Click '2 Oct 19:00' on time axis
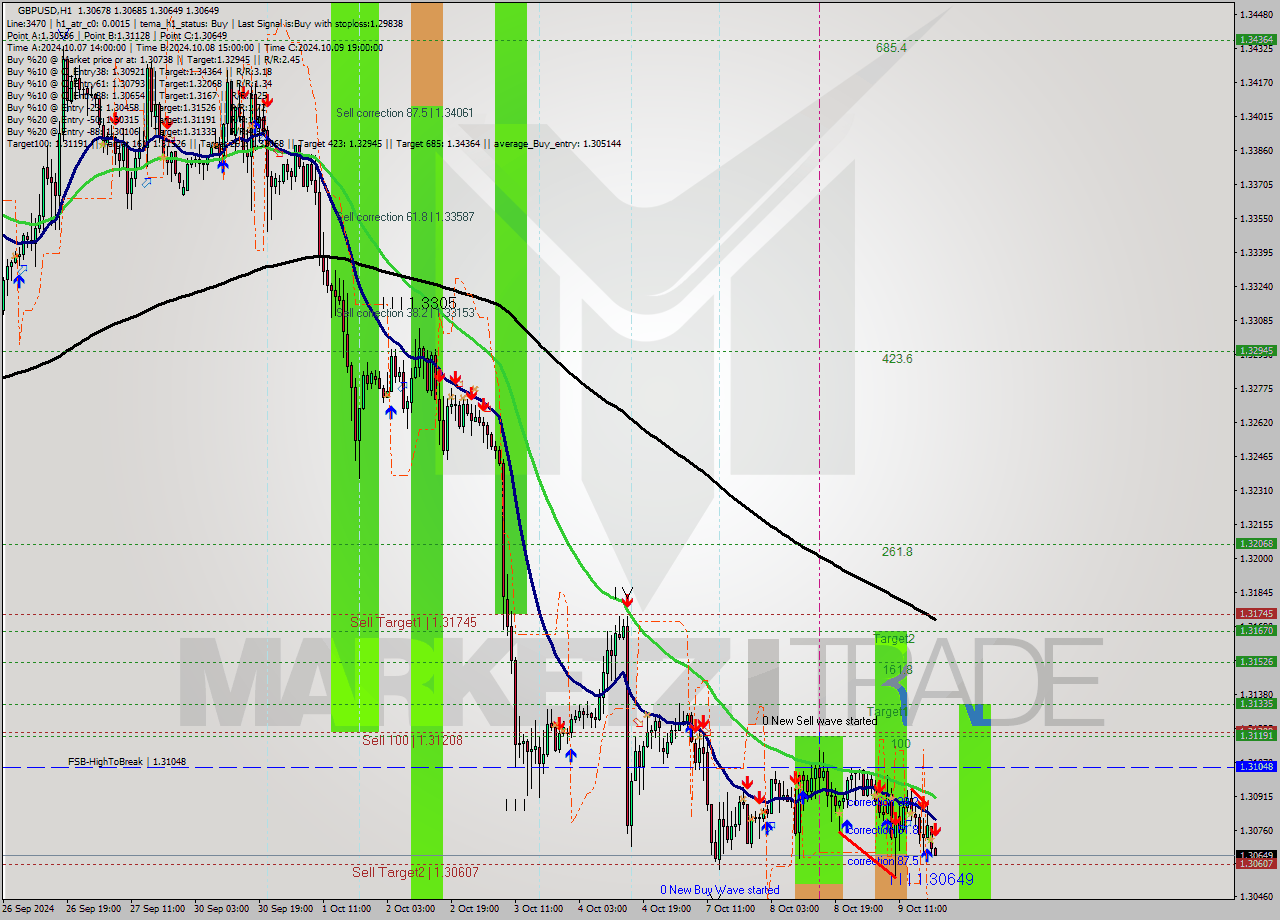The height and width of the screenshot is (920, 1280). tap(476, 909)
